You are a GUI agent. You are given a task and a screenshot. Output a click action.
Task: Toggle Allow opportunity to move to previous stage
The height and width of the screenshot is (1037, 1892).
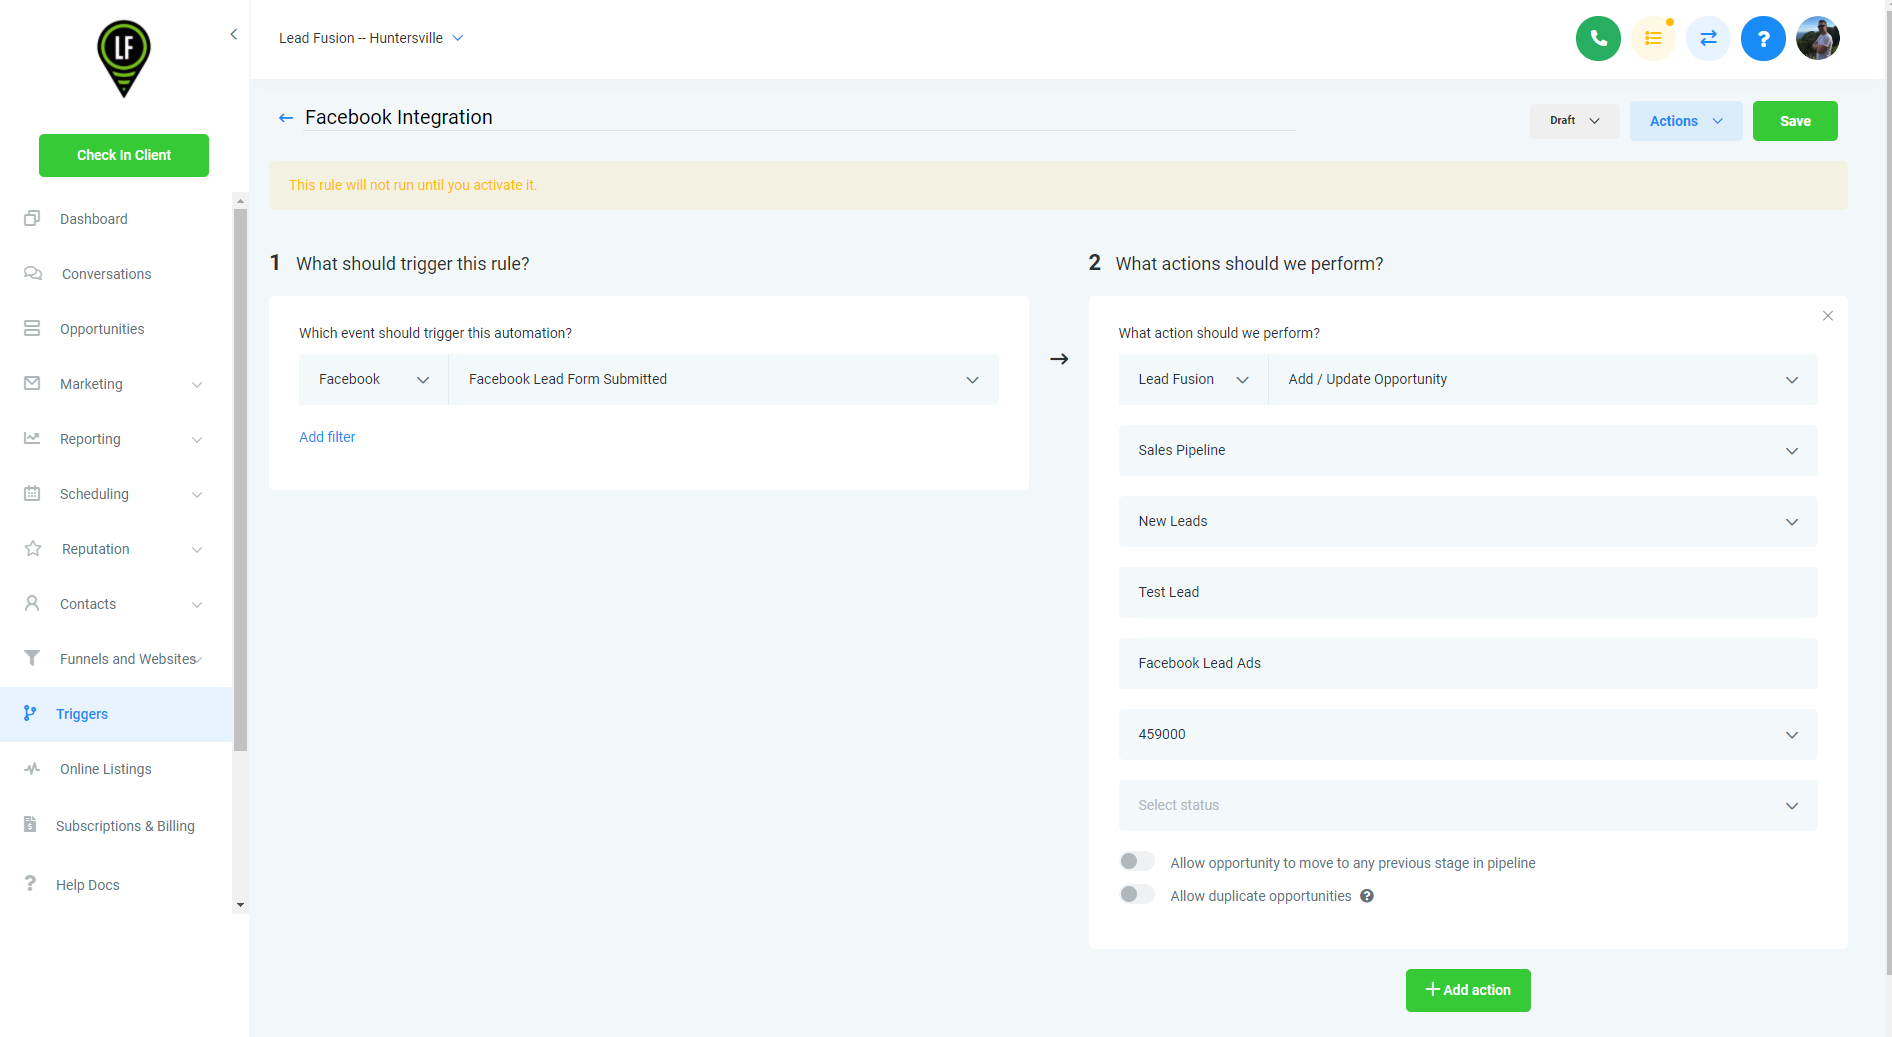coord(1137,861)
